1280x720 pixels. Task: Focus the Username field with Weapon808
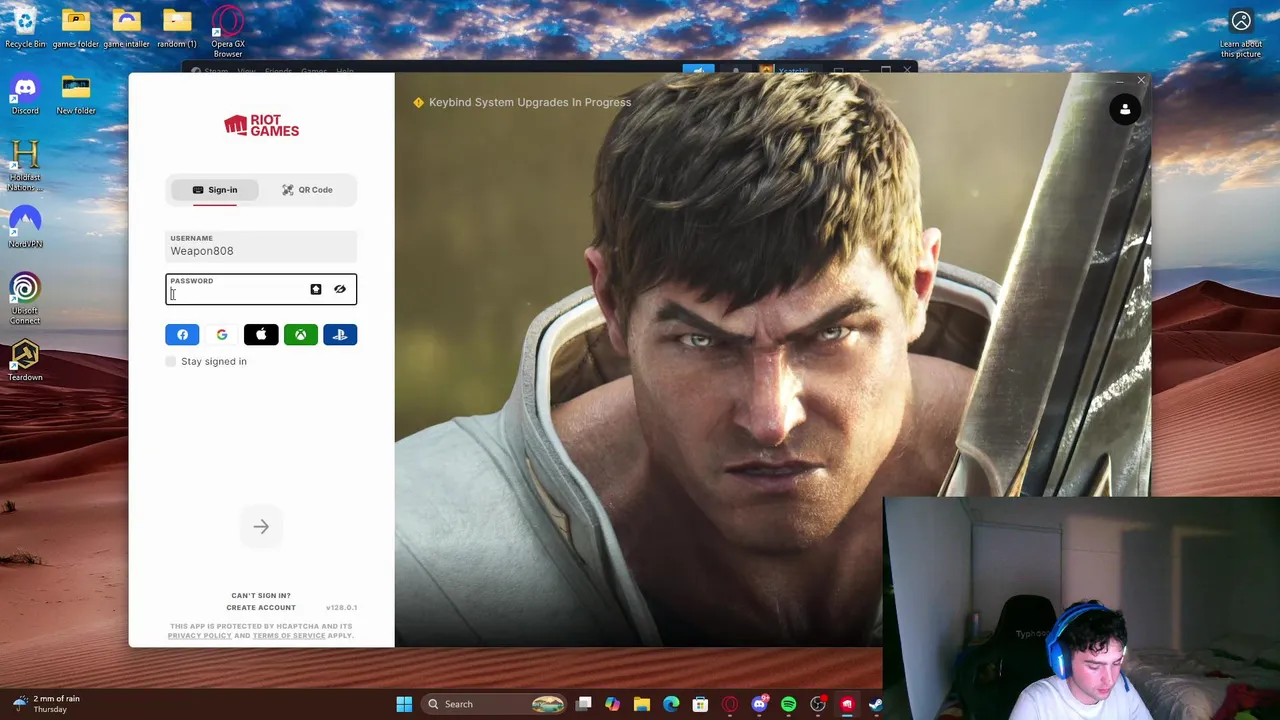[261, 246]
